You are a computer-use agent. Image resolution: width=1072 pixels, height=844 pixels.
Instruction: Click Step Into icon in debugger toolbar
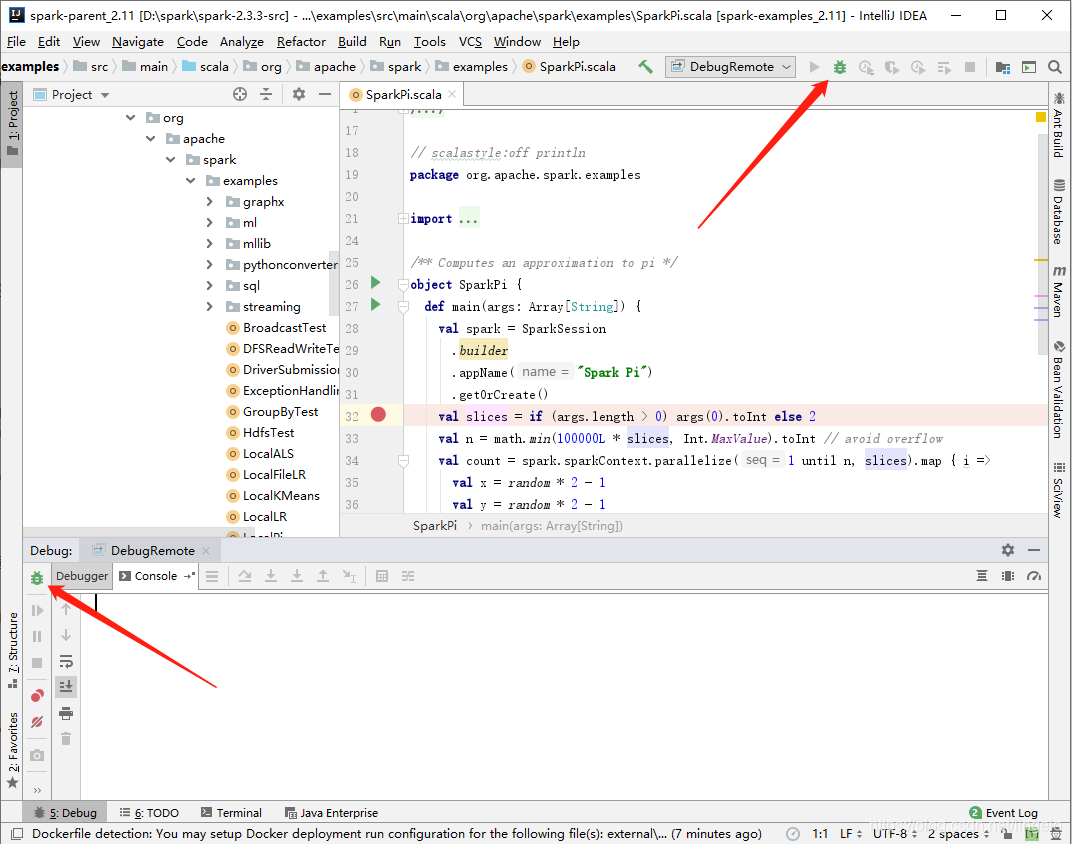(271, 576)
